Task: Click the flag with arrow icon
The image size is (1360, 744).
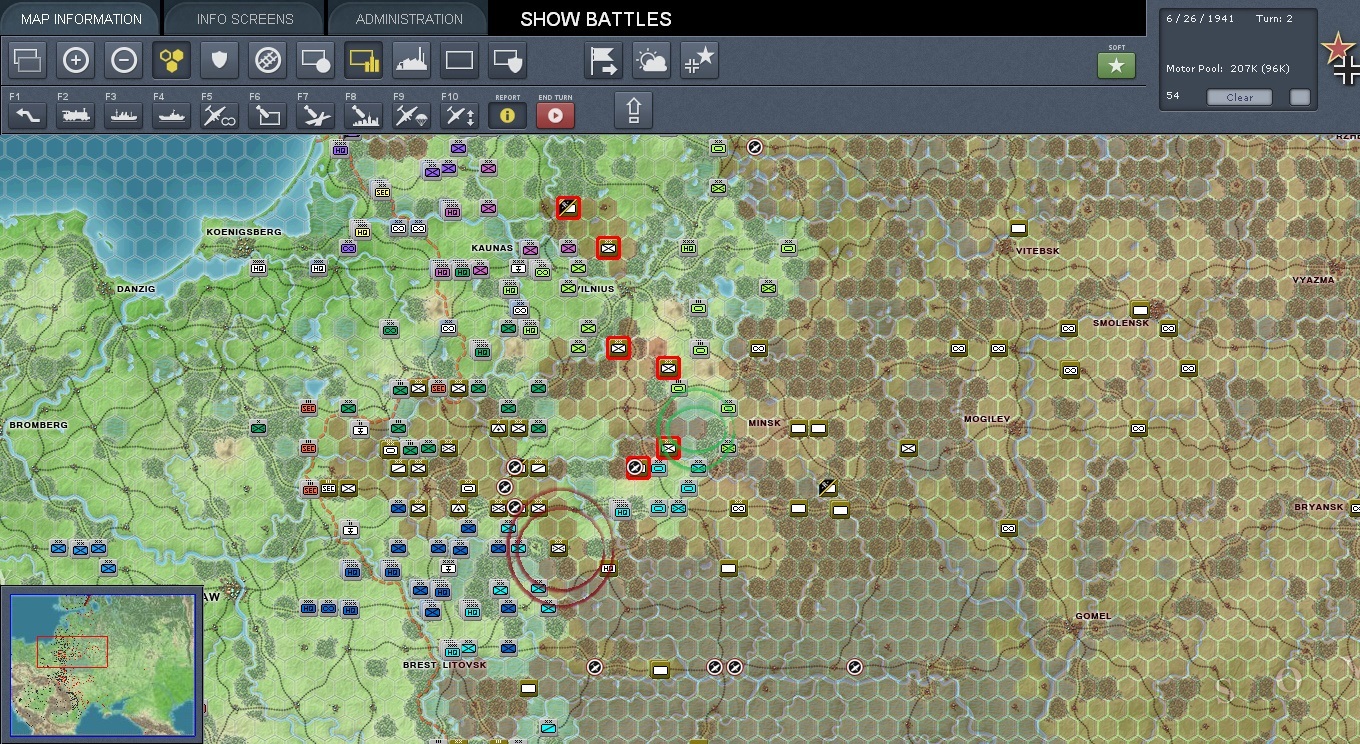Action: 603,61
